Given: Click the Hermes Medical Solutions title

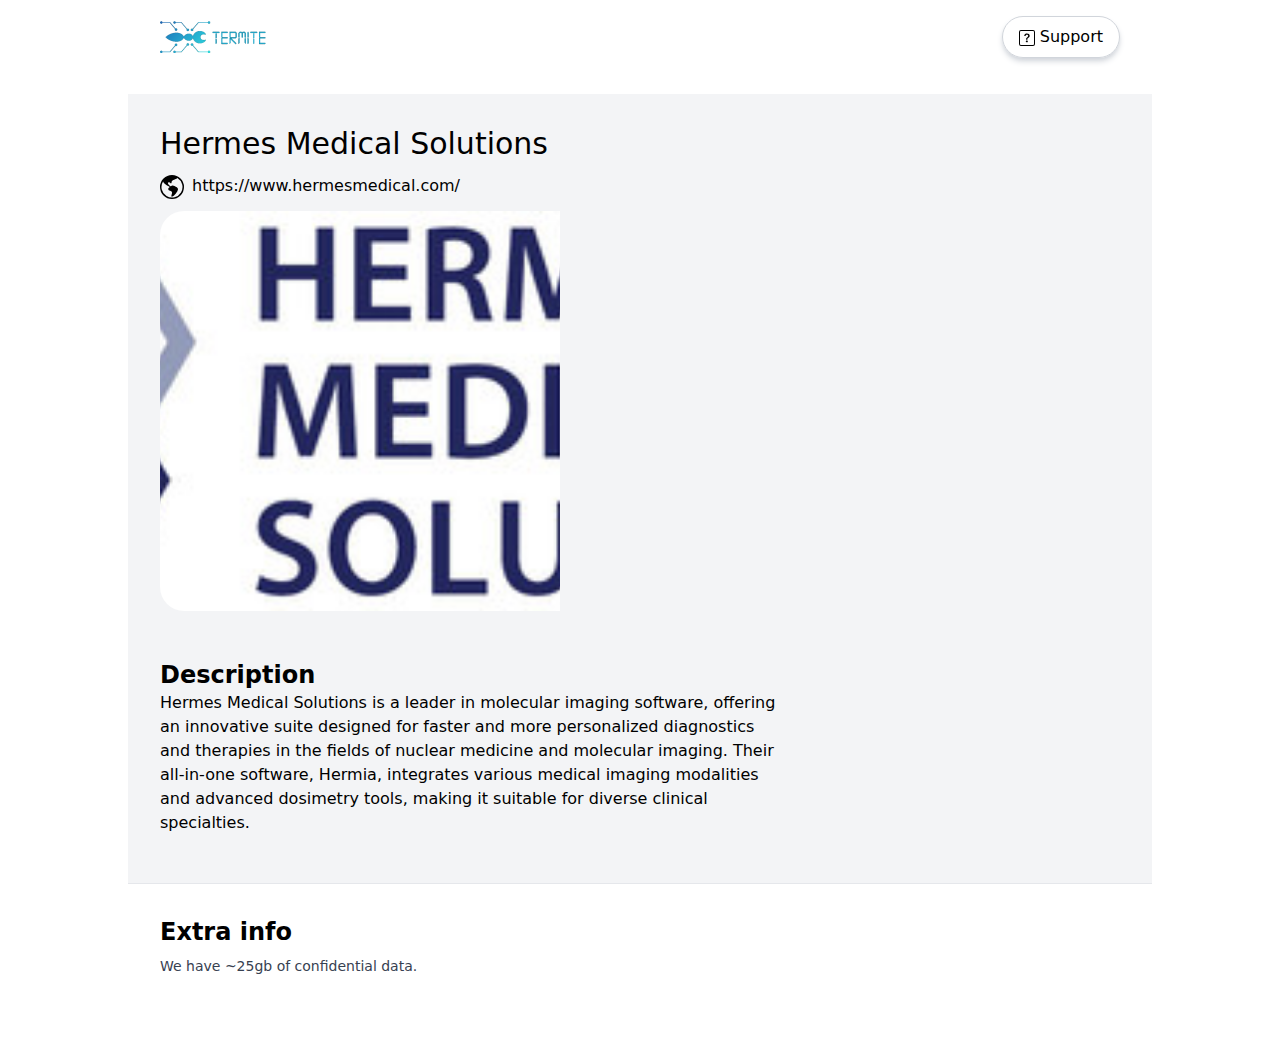Looking at the screenshot, I should coord(354,144).
